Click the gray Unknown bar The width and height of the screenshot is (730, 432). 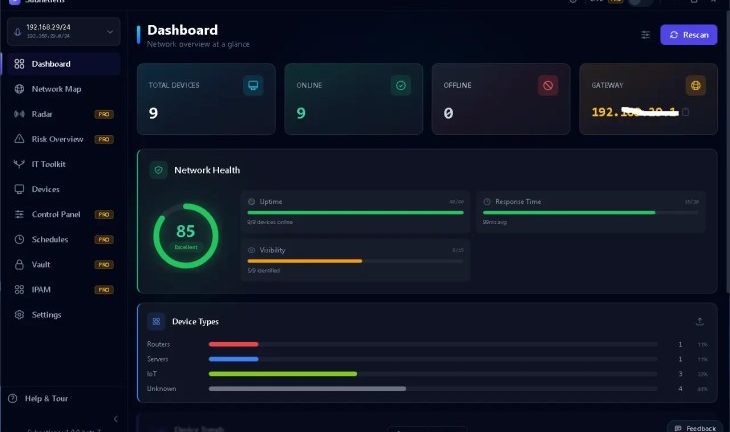click(307, 389)
